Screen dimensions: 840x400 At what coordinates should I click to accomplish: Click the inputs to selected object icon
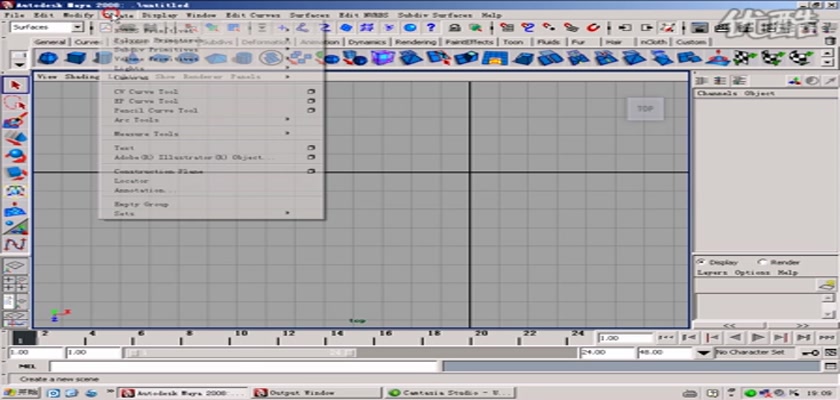pos(625,27)
